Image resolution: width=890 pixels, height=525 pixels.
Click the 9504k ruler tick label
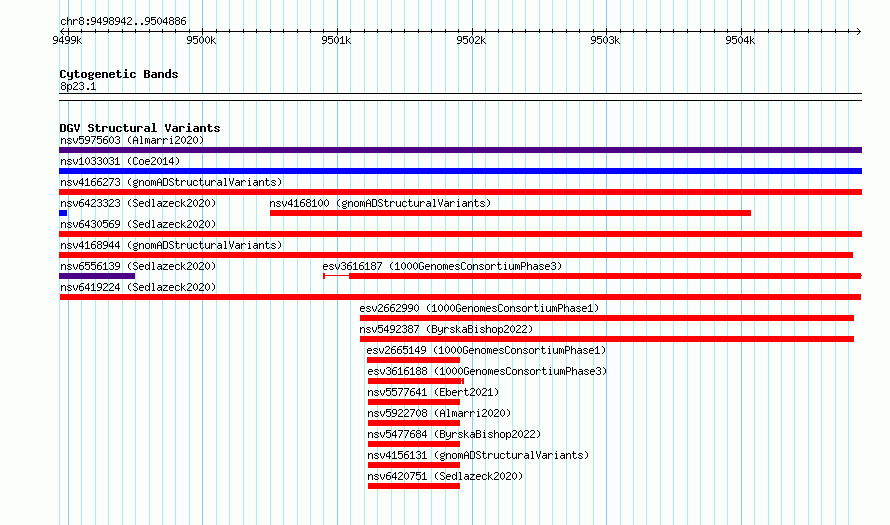coord(740,40)
